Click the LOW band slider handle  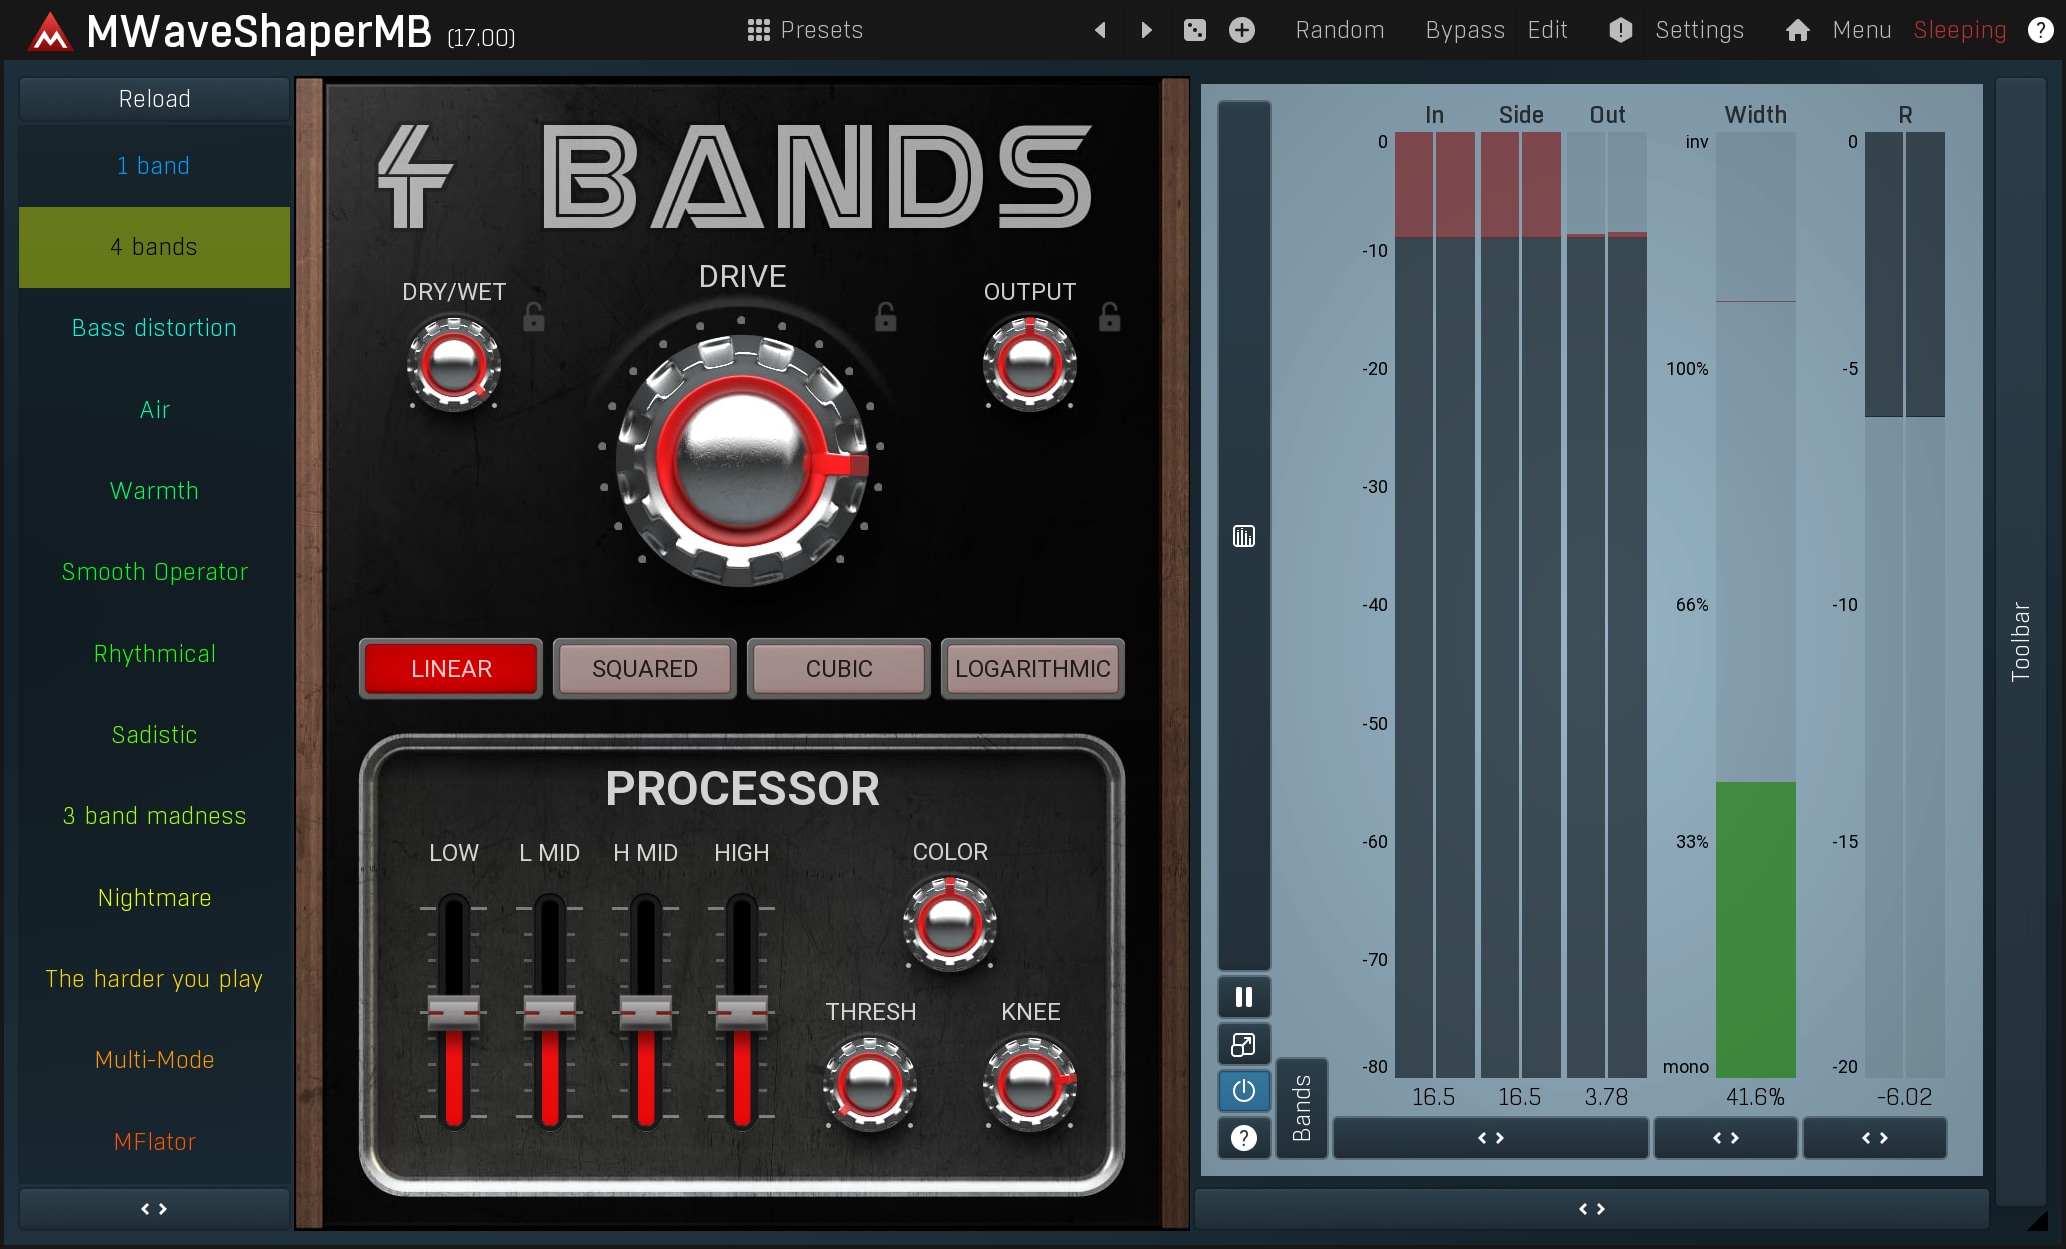coord(454,1014)
